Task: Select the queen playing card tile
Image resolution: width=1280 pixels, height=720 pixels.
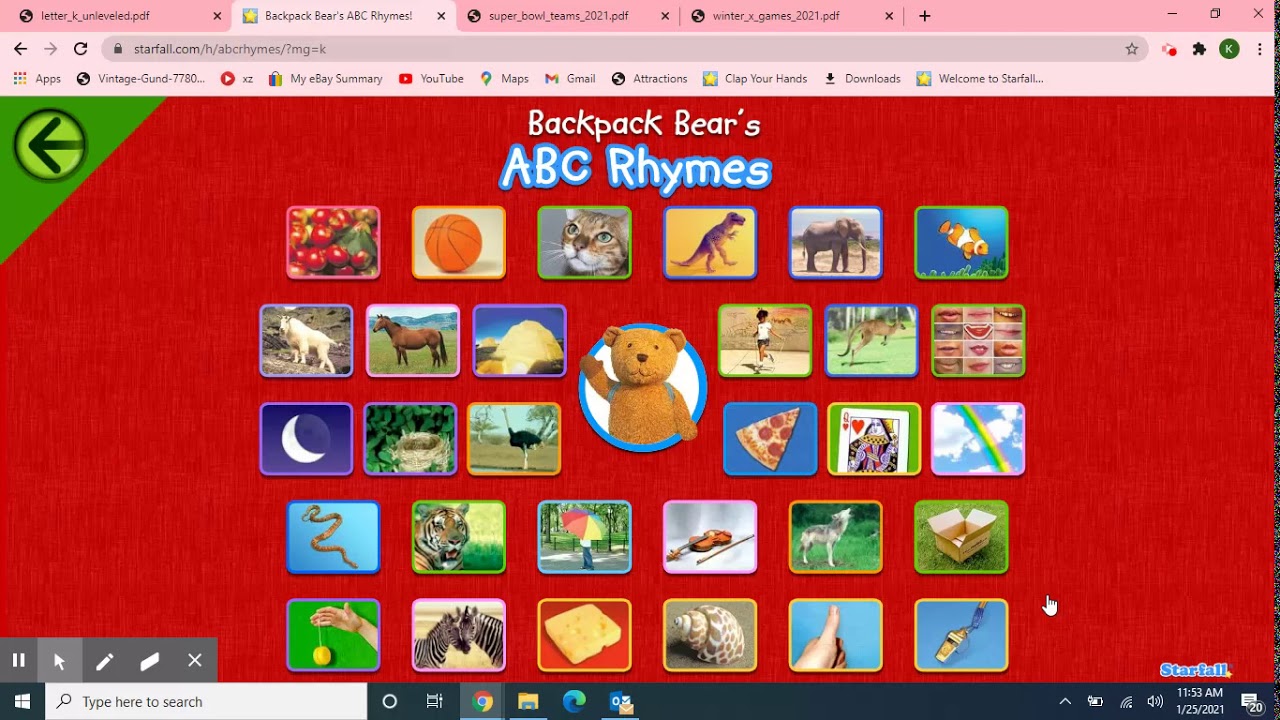Action: 874,438
